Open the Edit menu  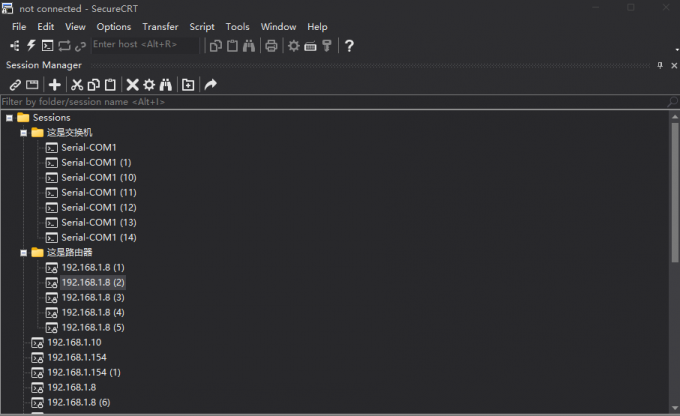point(46,26)
